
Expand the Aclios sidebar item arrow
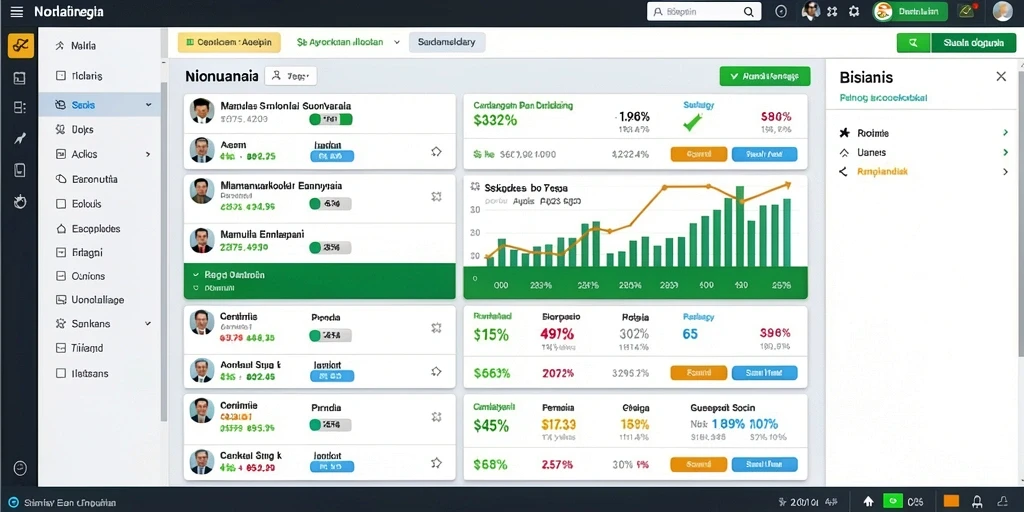point(148,154)
